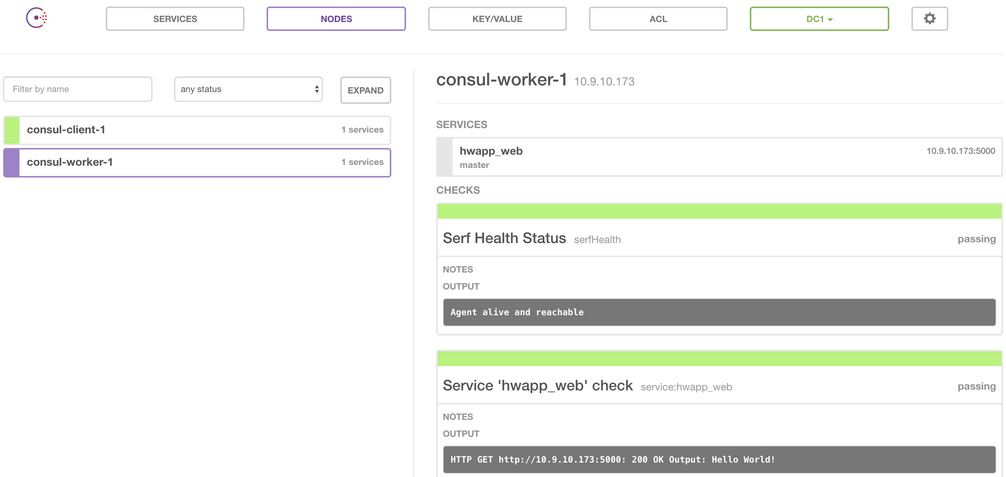This screenshot has height=477, width=1006.
Task: Open the Services tab
Action: pos(175,19)
